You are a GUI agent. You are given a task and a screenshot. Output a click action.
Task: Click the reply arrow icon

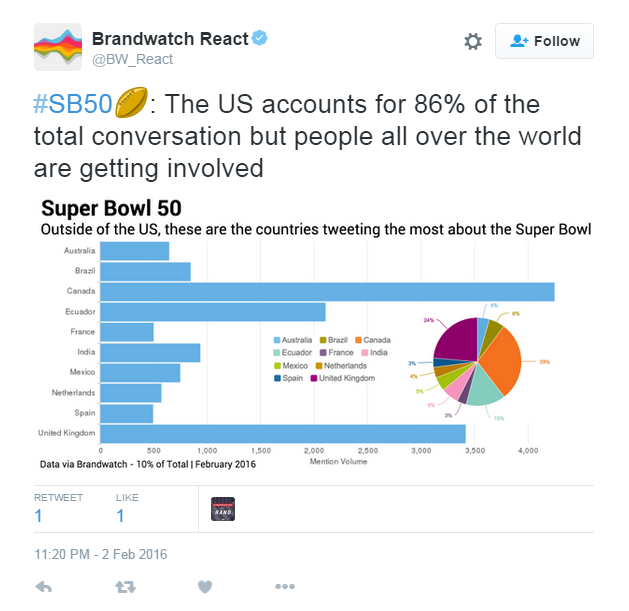point(44,587)
